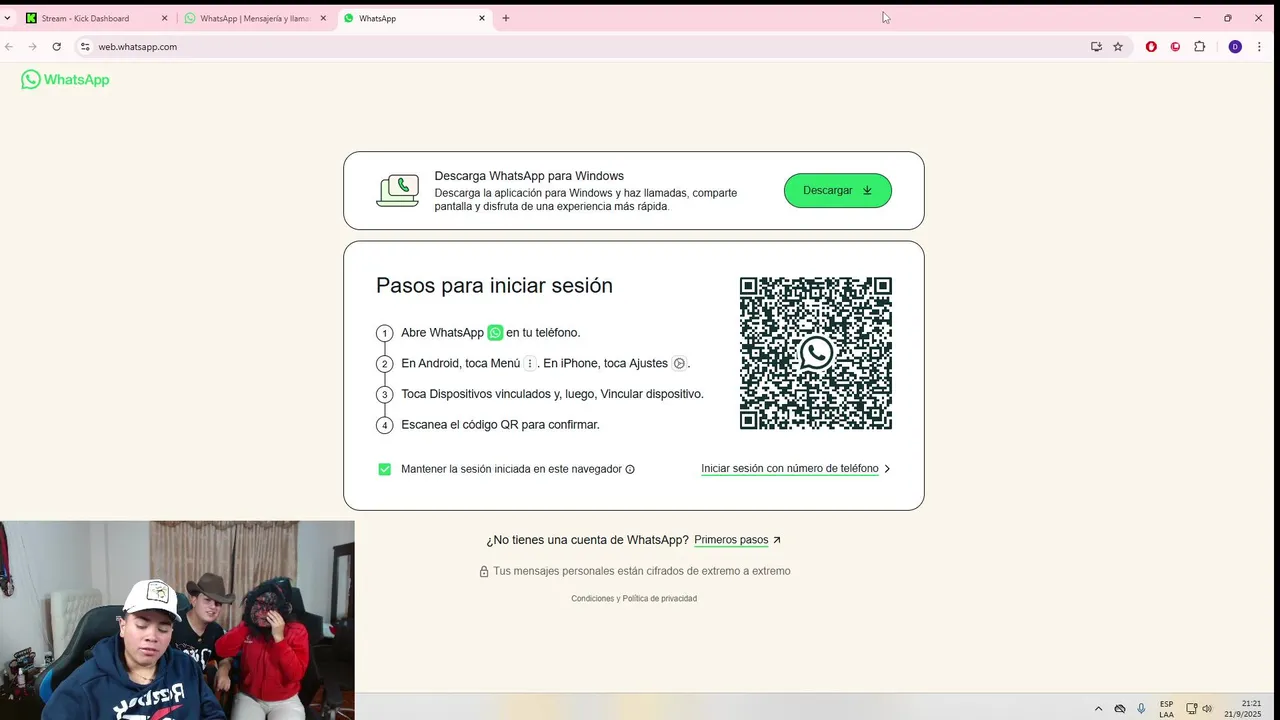Click the Android Menú three-dot icon in step 2
Screen dimensions: 1280x720
point(530,364)
